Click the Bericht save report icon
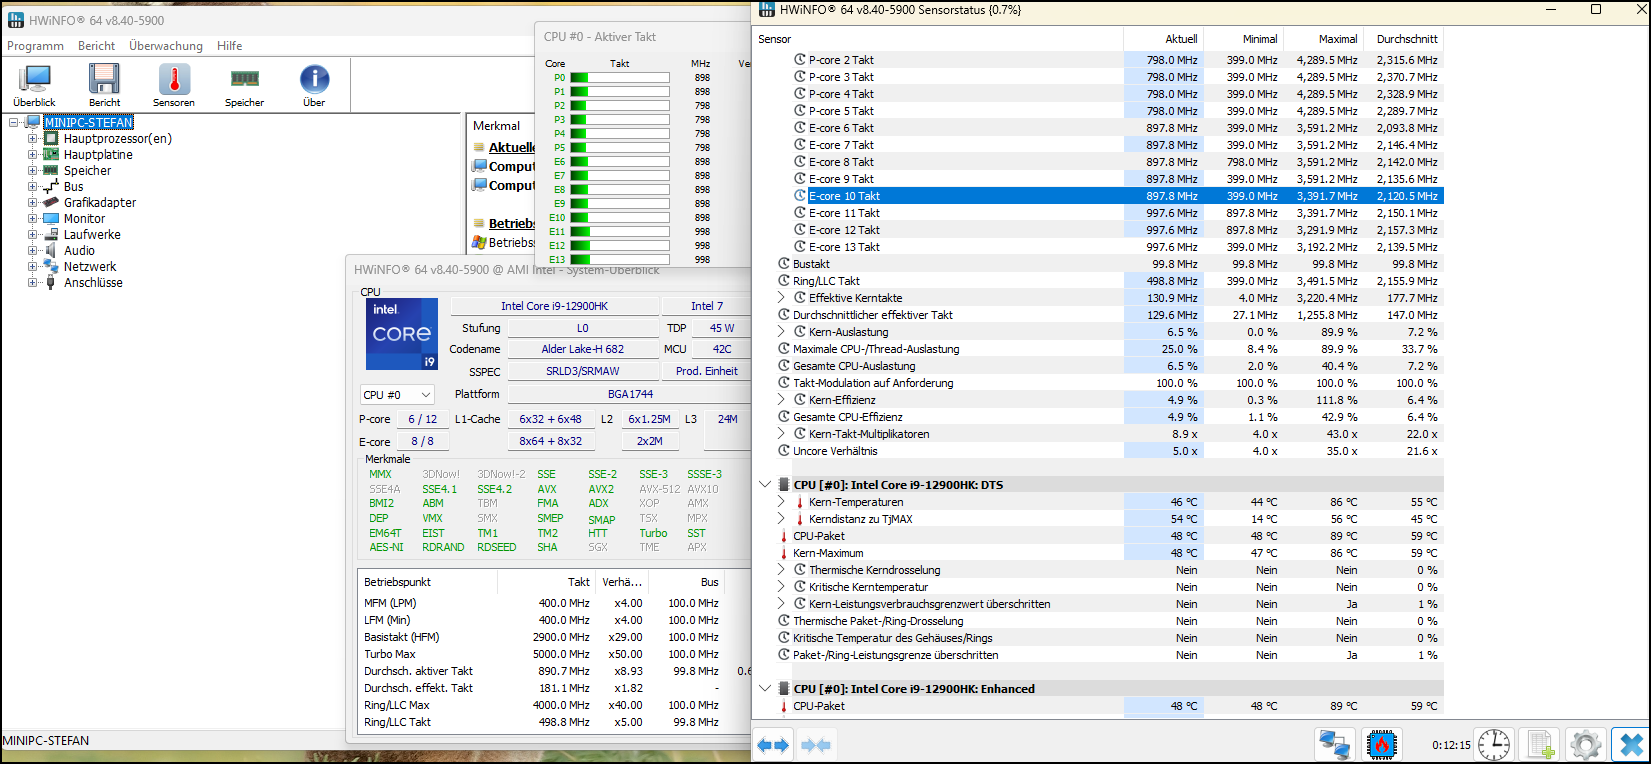The height and width of the screenshot is (764, 1651). [104, 85]
